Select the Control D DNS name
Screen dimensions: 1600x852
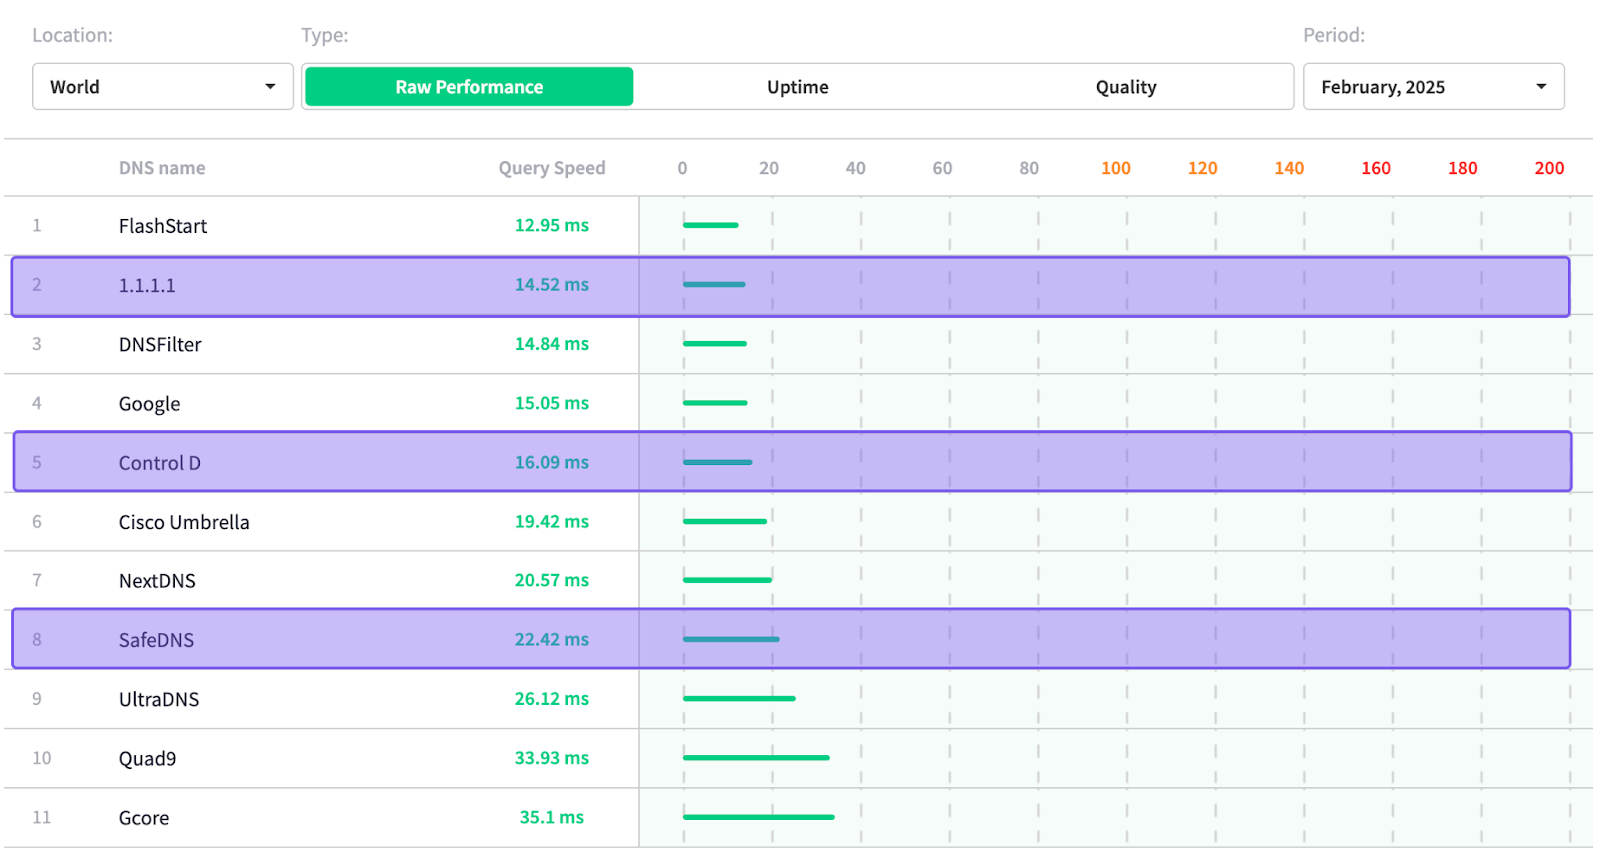pyautogui.click(x=160, y=462)
